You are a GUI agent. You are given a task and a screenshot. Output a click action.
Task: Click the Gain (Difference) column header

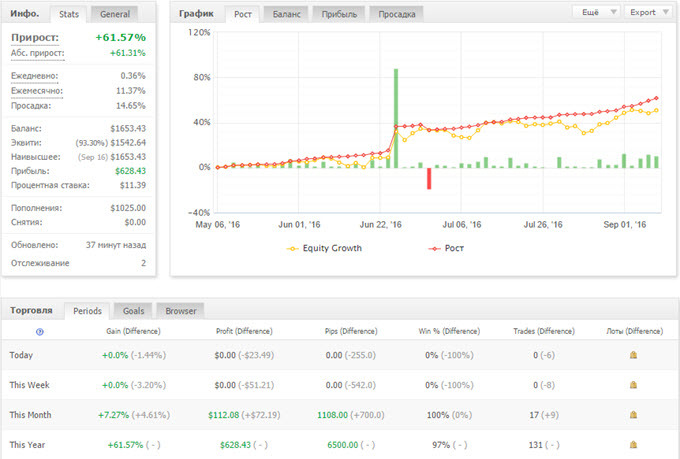coord(133,331)
